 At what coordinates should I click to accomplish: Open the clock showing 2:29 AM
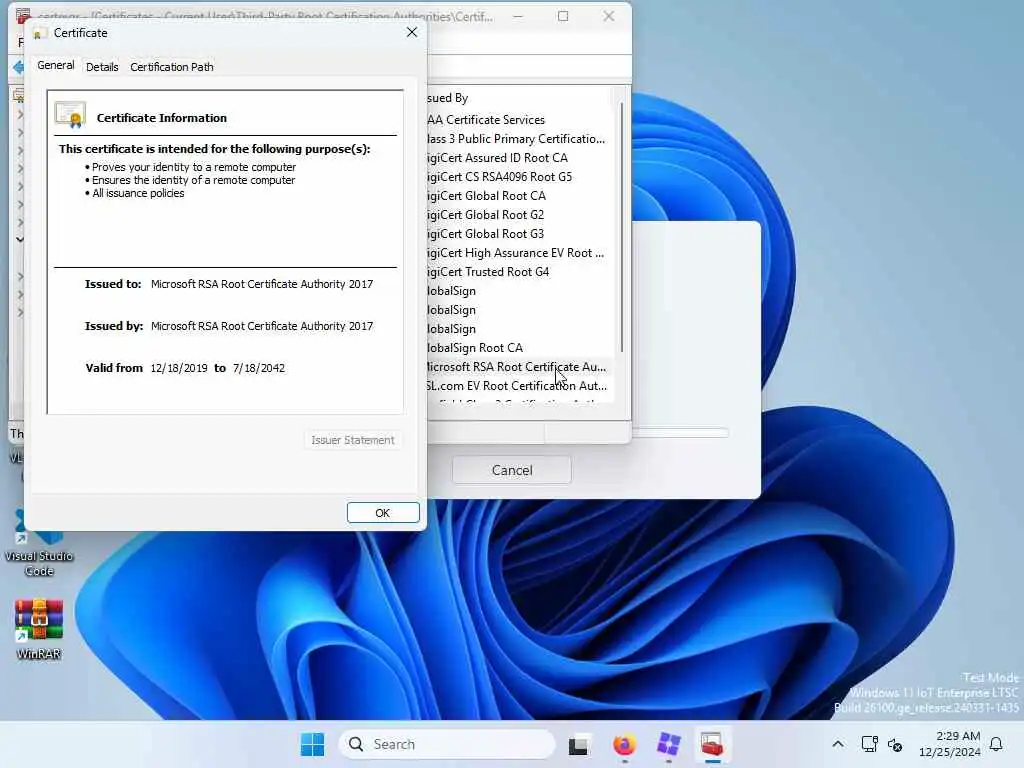tap(950, 744)
